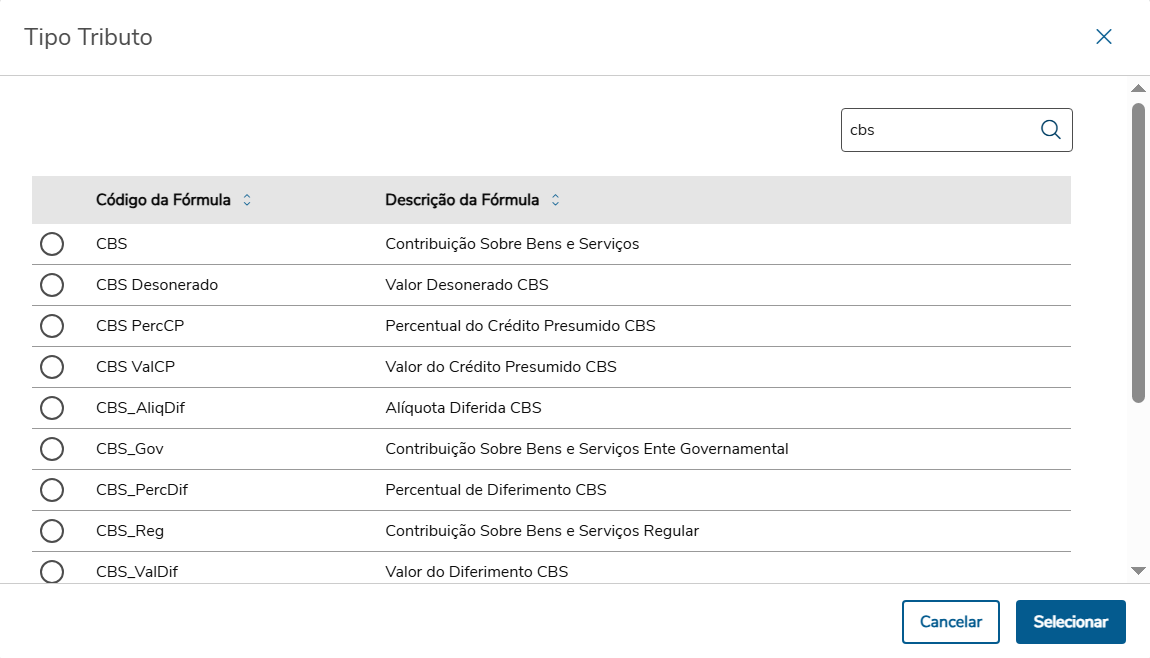The height and width of the screenshot is (658, 1150).
Task: Select the CBS radio button
Action: click(x=52, y=244)
